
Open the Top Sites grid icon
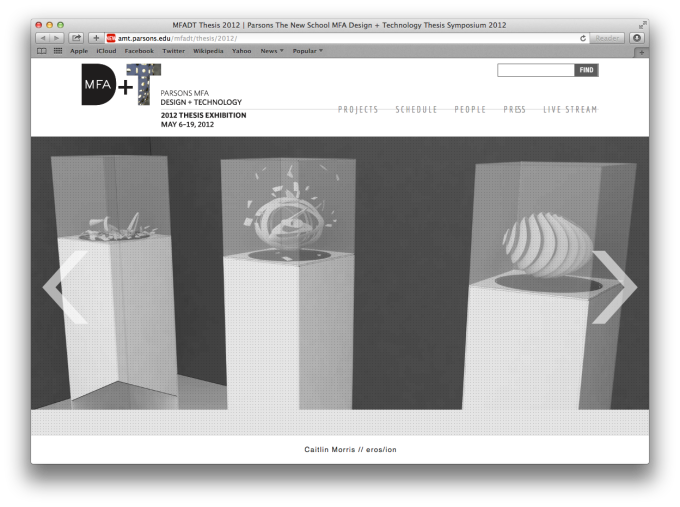pos(58,51)
